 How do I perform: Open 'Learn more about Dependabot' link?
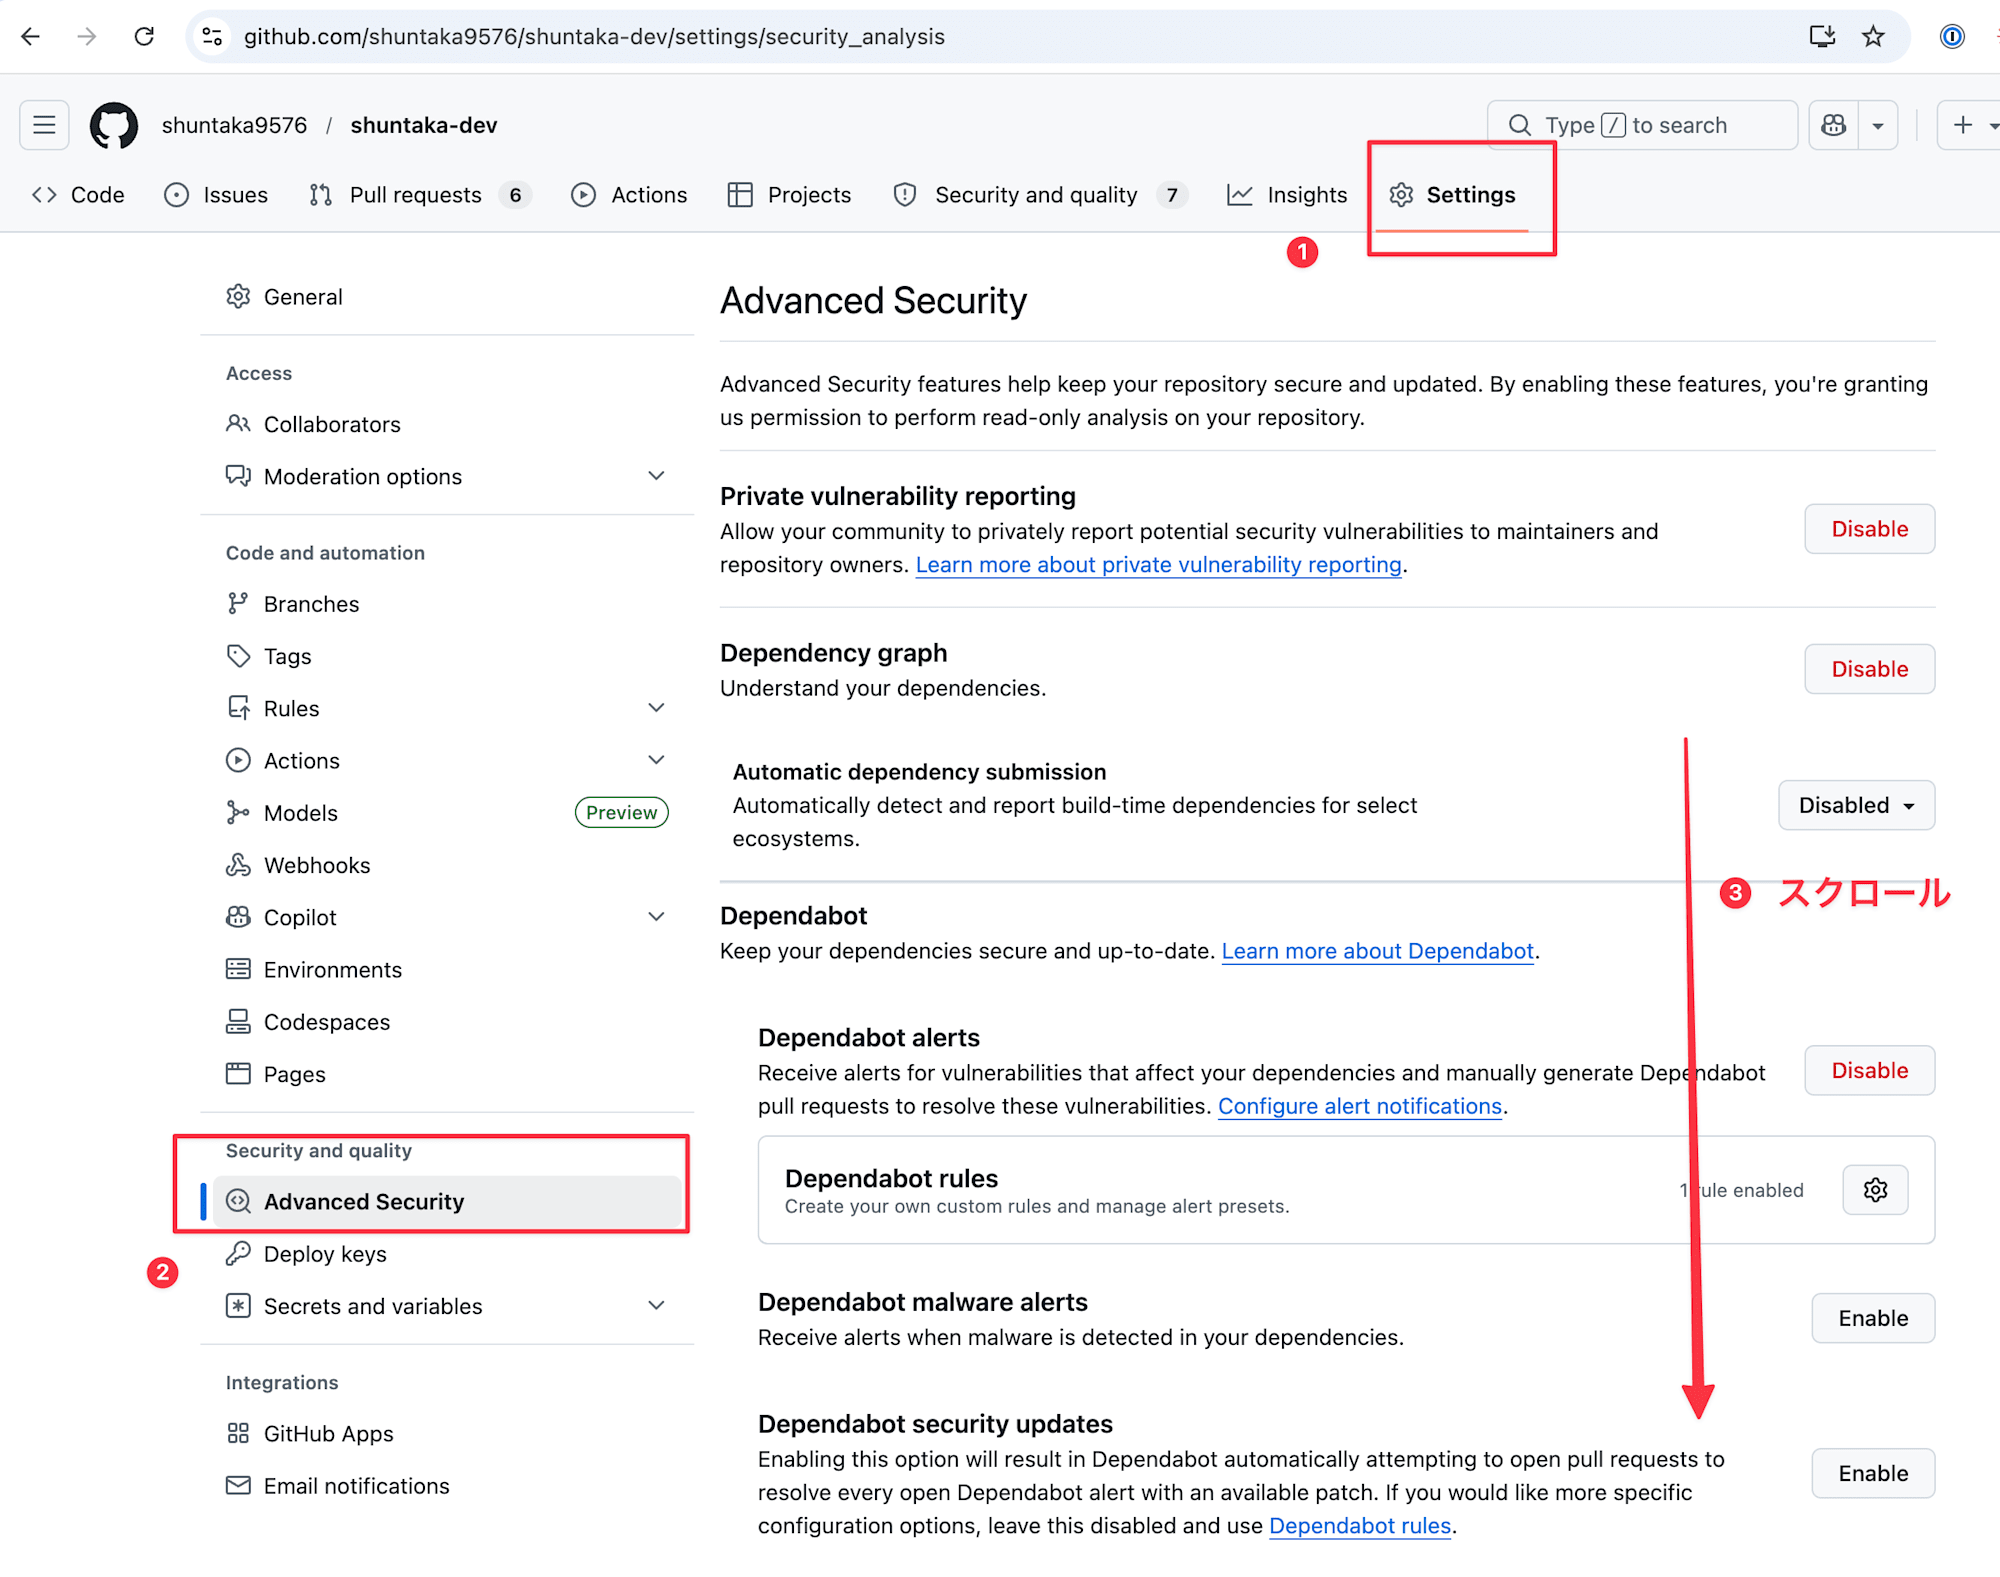click(x=1377, y=951)
